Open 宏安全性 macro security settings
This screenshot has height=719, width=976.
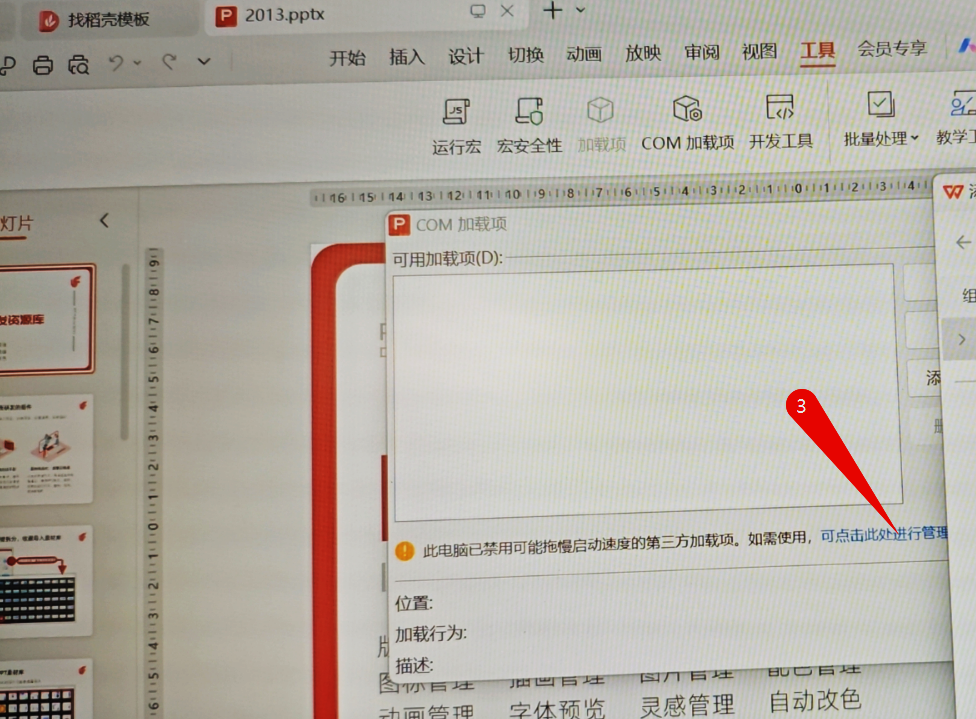[x=529, y=125]
